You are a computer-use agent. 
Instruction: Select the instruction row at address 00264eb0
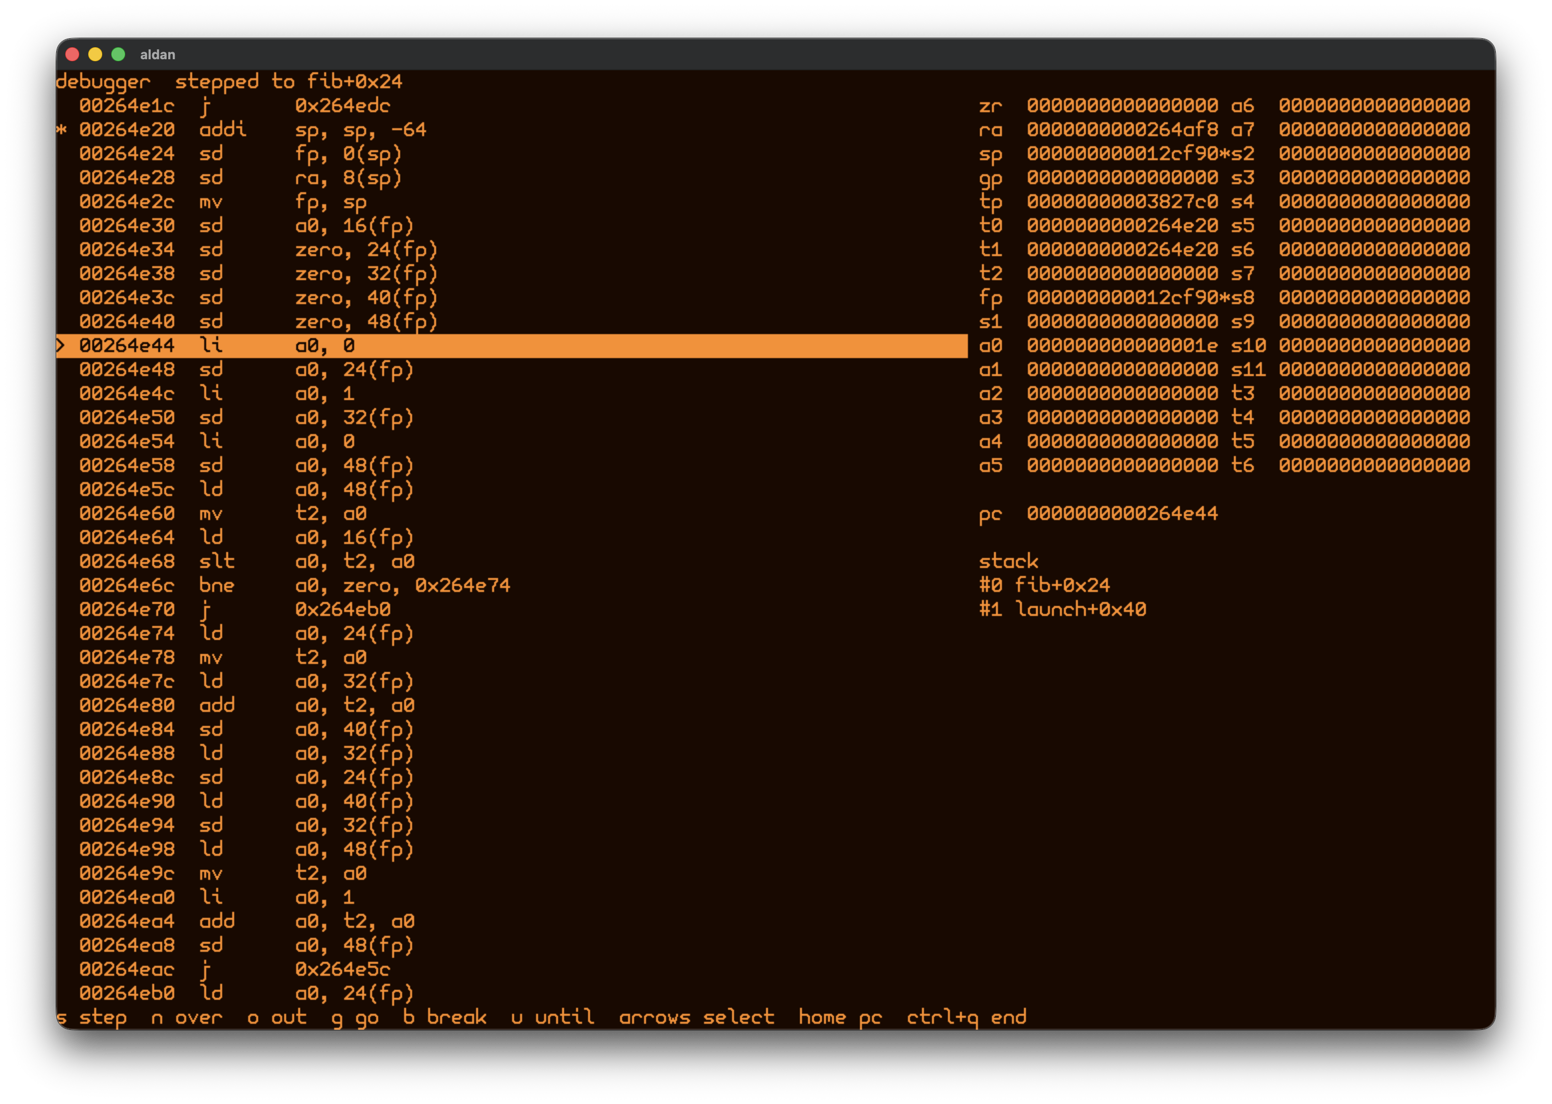click(x=512, y=994)
